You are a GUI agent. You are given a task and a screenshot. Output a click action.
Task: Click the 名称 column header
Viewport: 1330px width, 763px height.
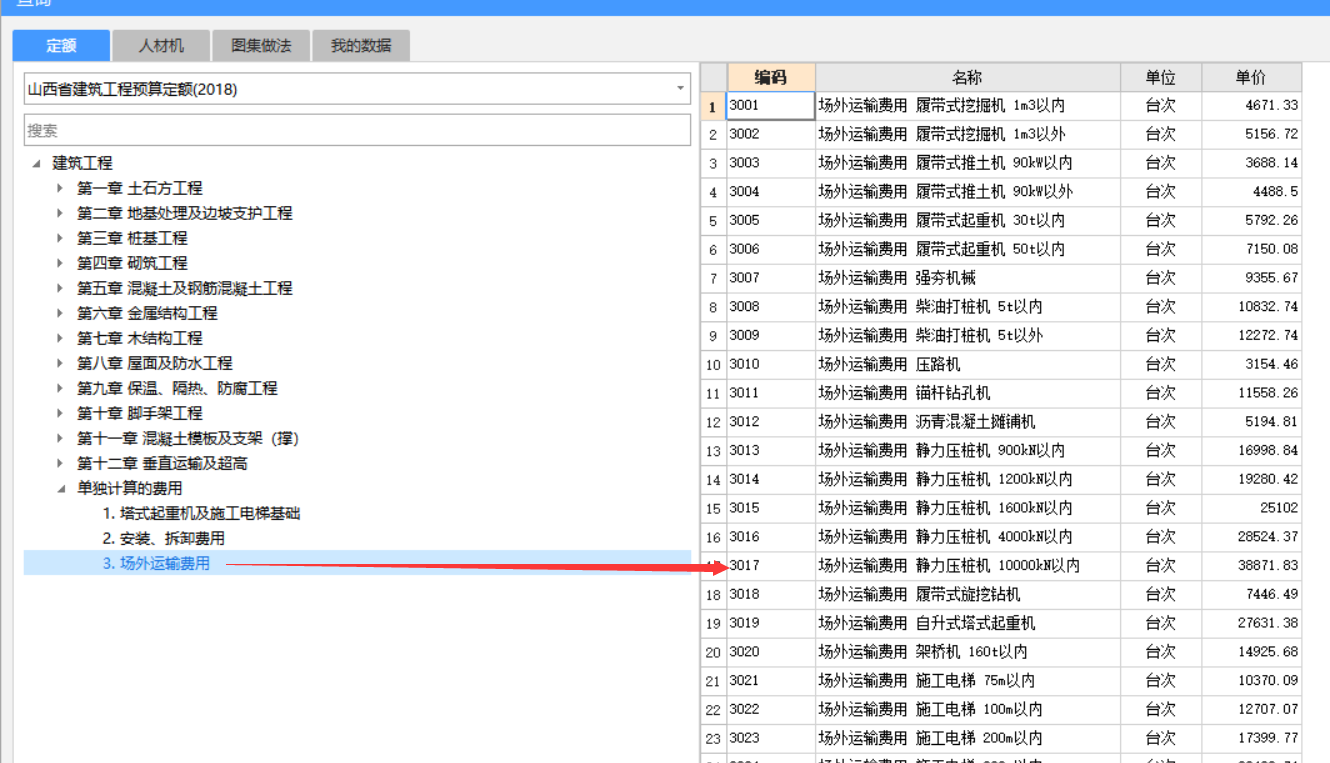[967, 77]
